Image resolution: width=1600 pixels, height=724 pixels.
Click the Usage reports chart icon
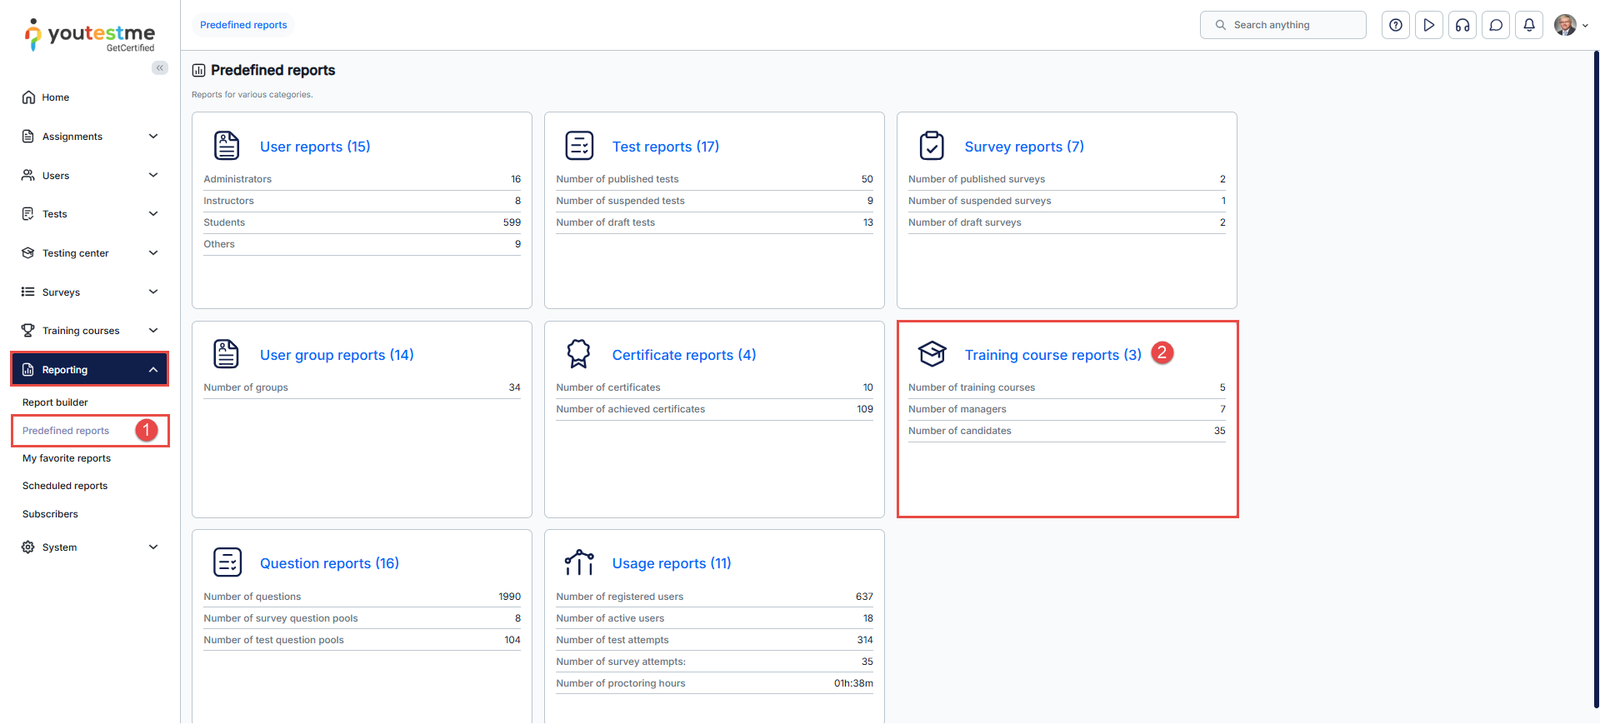(579, 563)
